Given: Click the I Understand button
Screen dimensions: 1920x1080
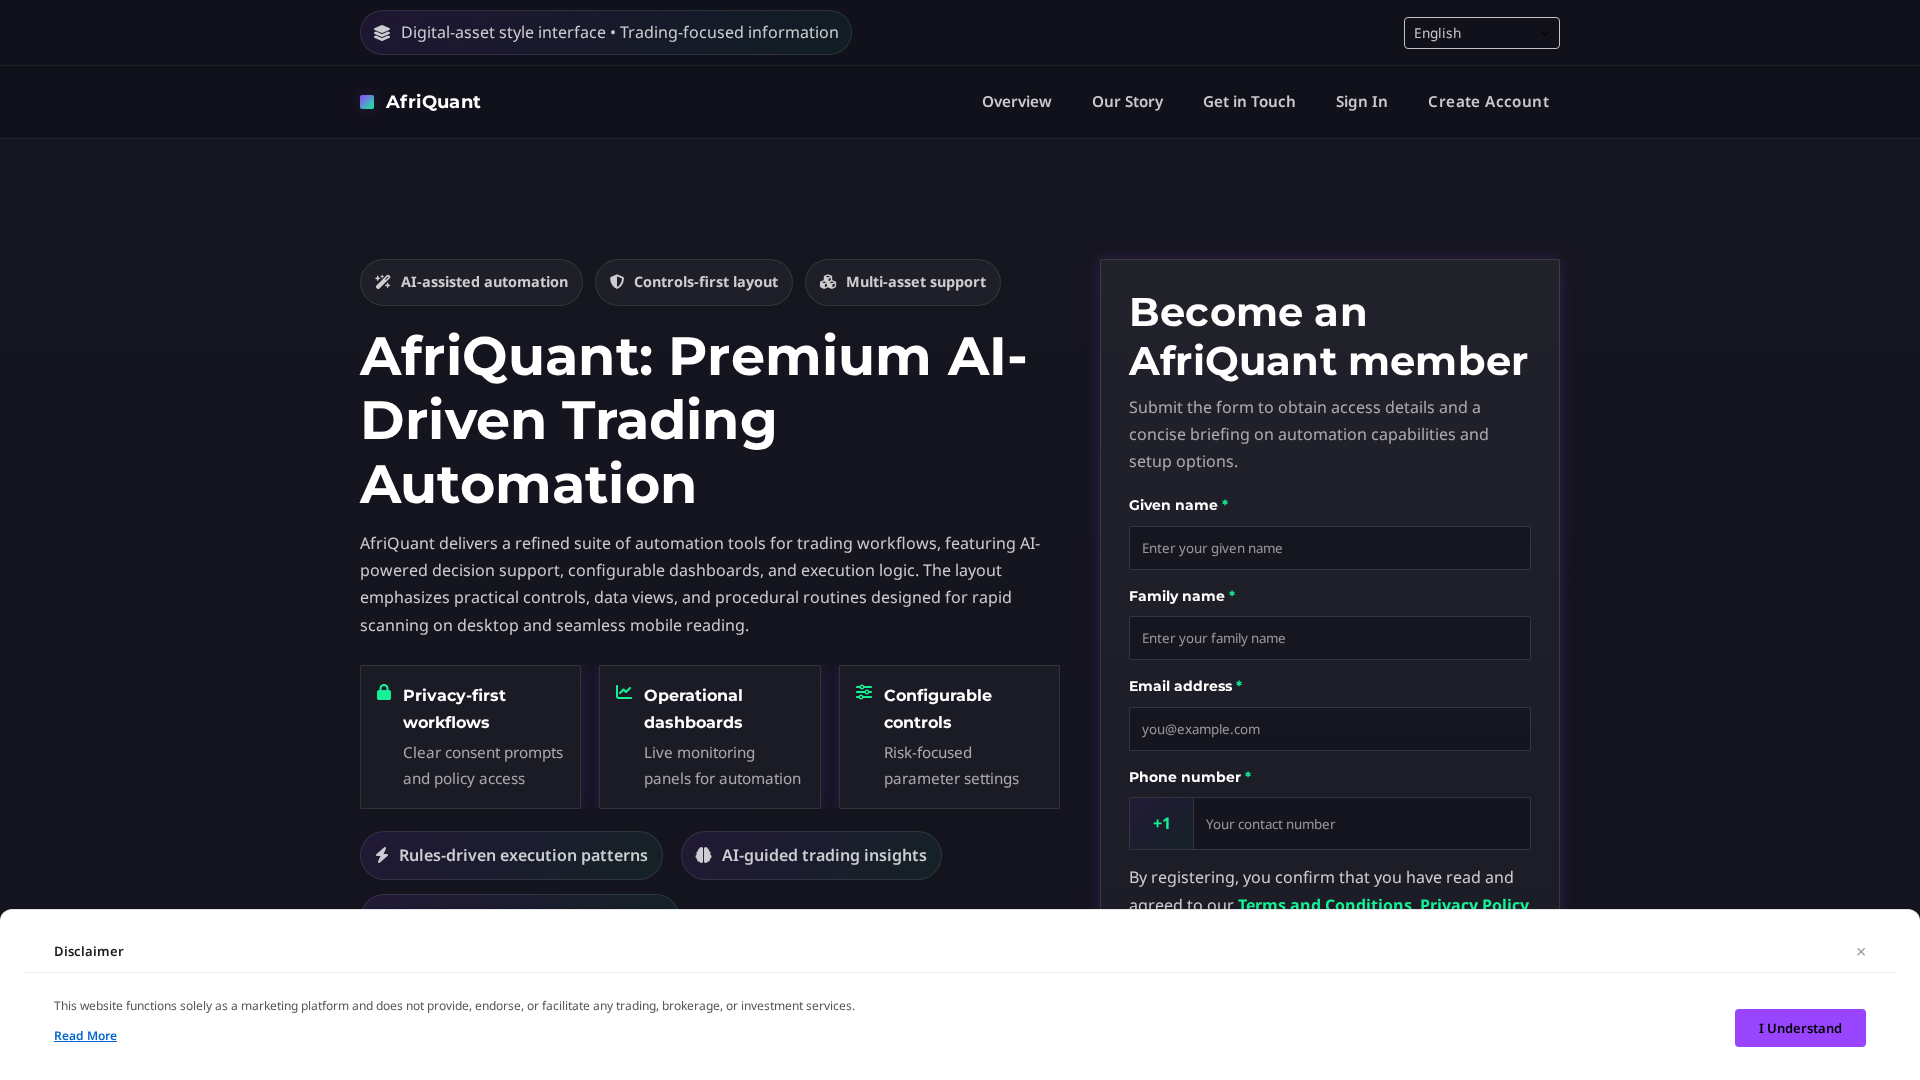Looking at the screenshot, I should tap(1800, 1028).
